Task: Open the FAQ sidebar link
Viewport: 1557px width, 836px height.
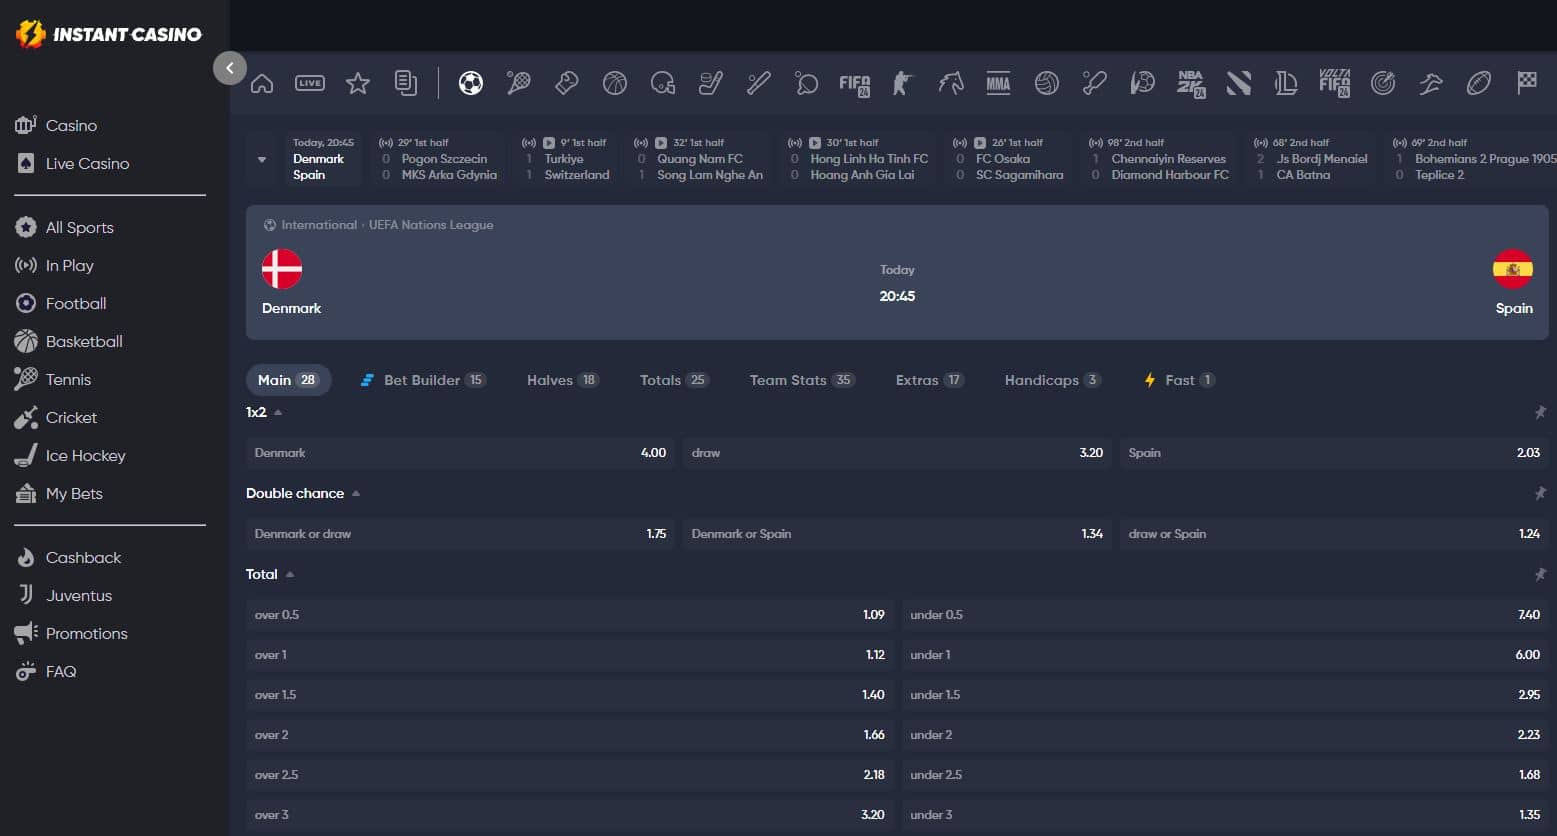Action: (x=46, y=671)
